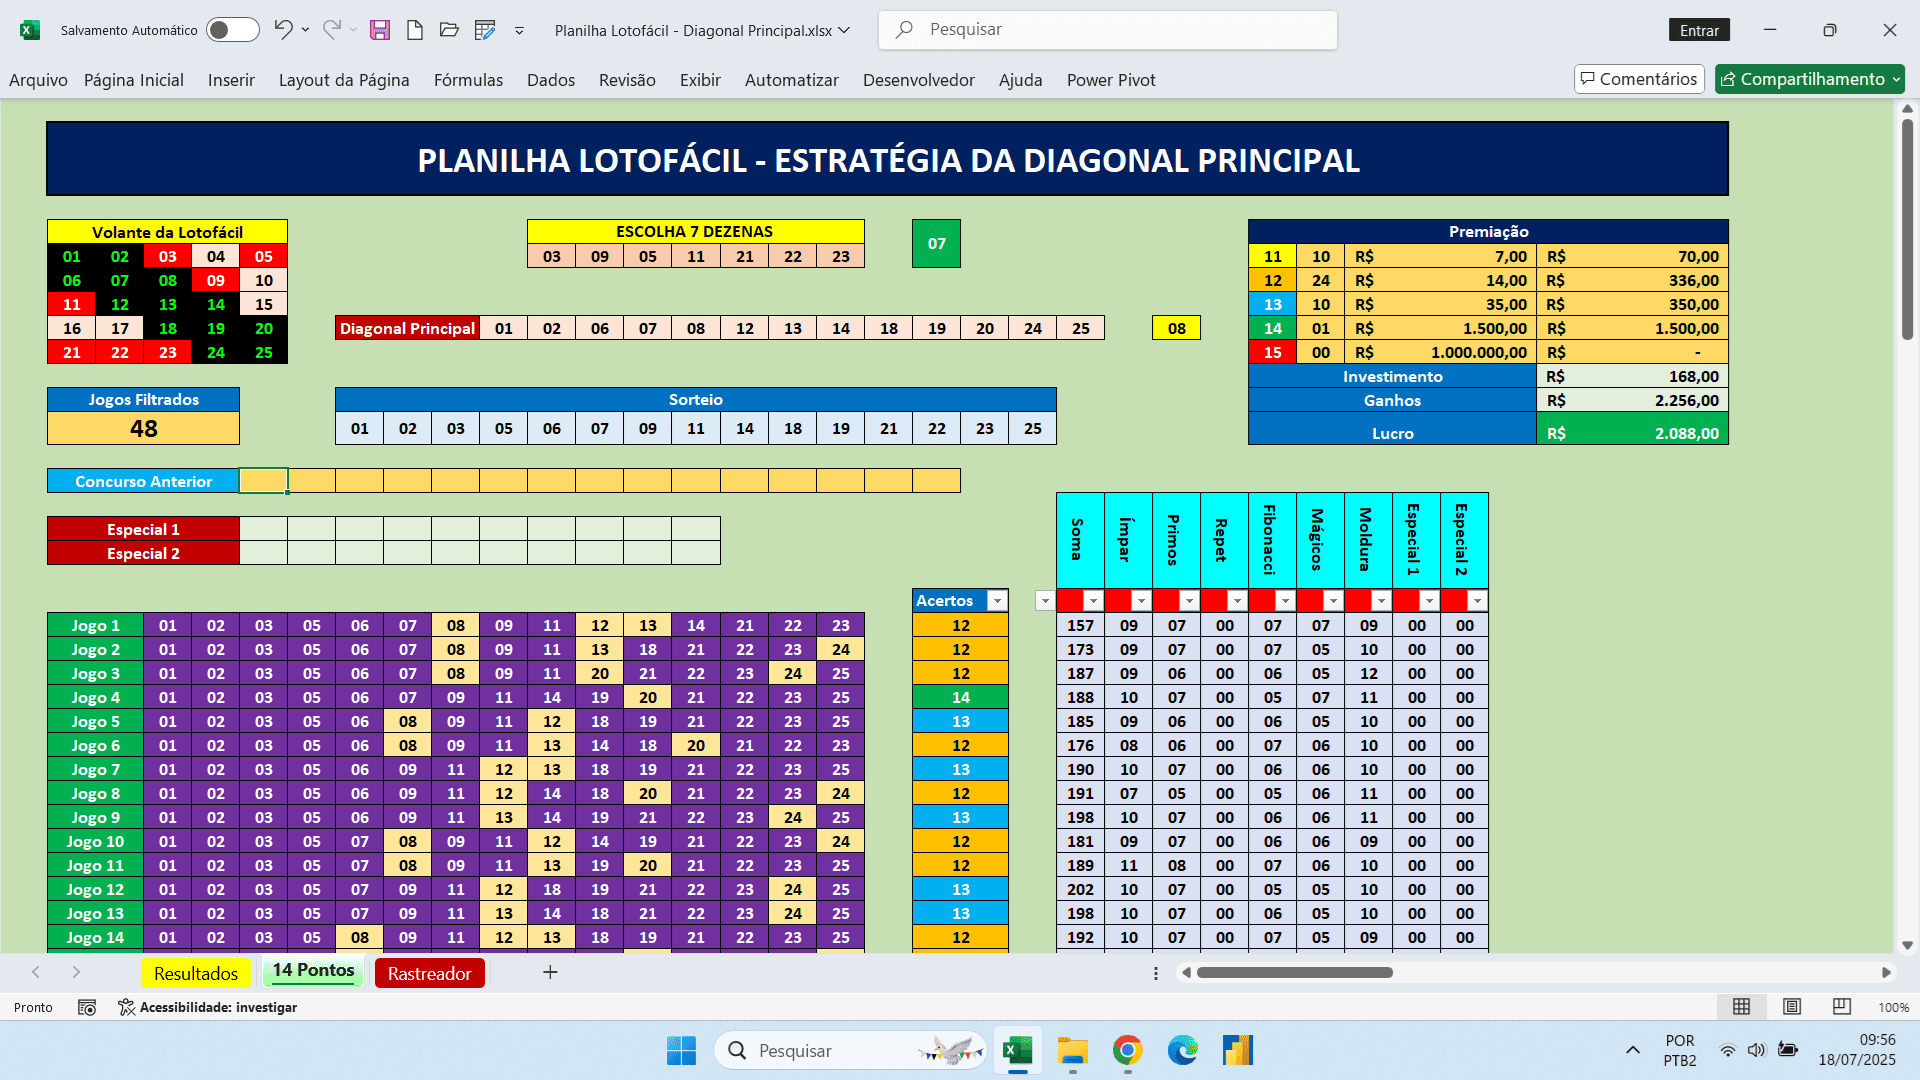Click the Comentários button
Screen dimensions: 1920x1080
pos(1638,79)
